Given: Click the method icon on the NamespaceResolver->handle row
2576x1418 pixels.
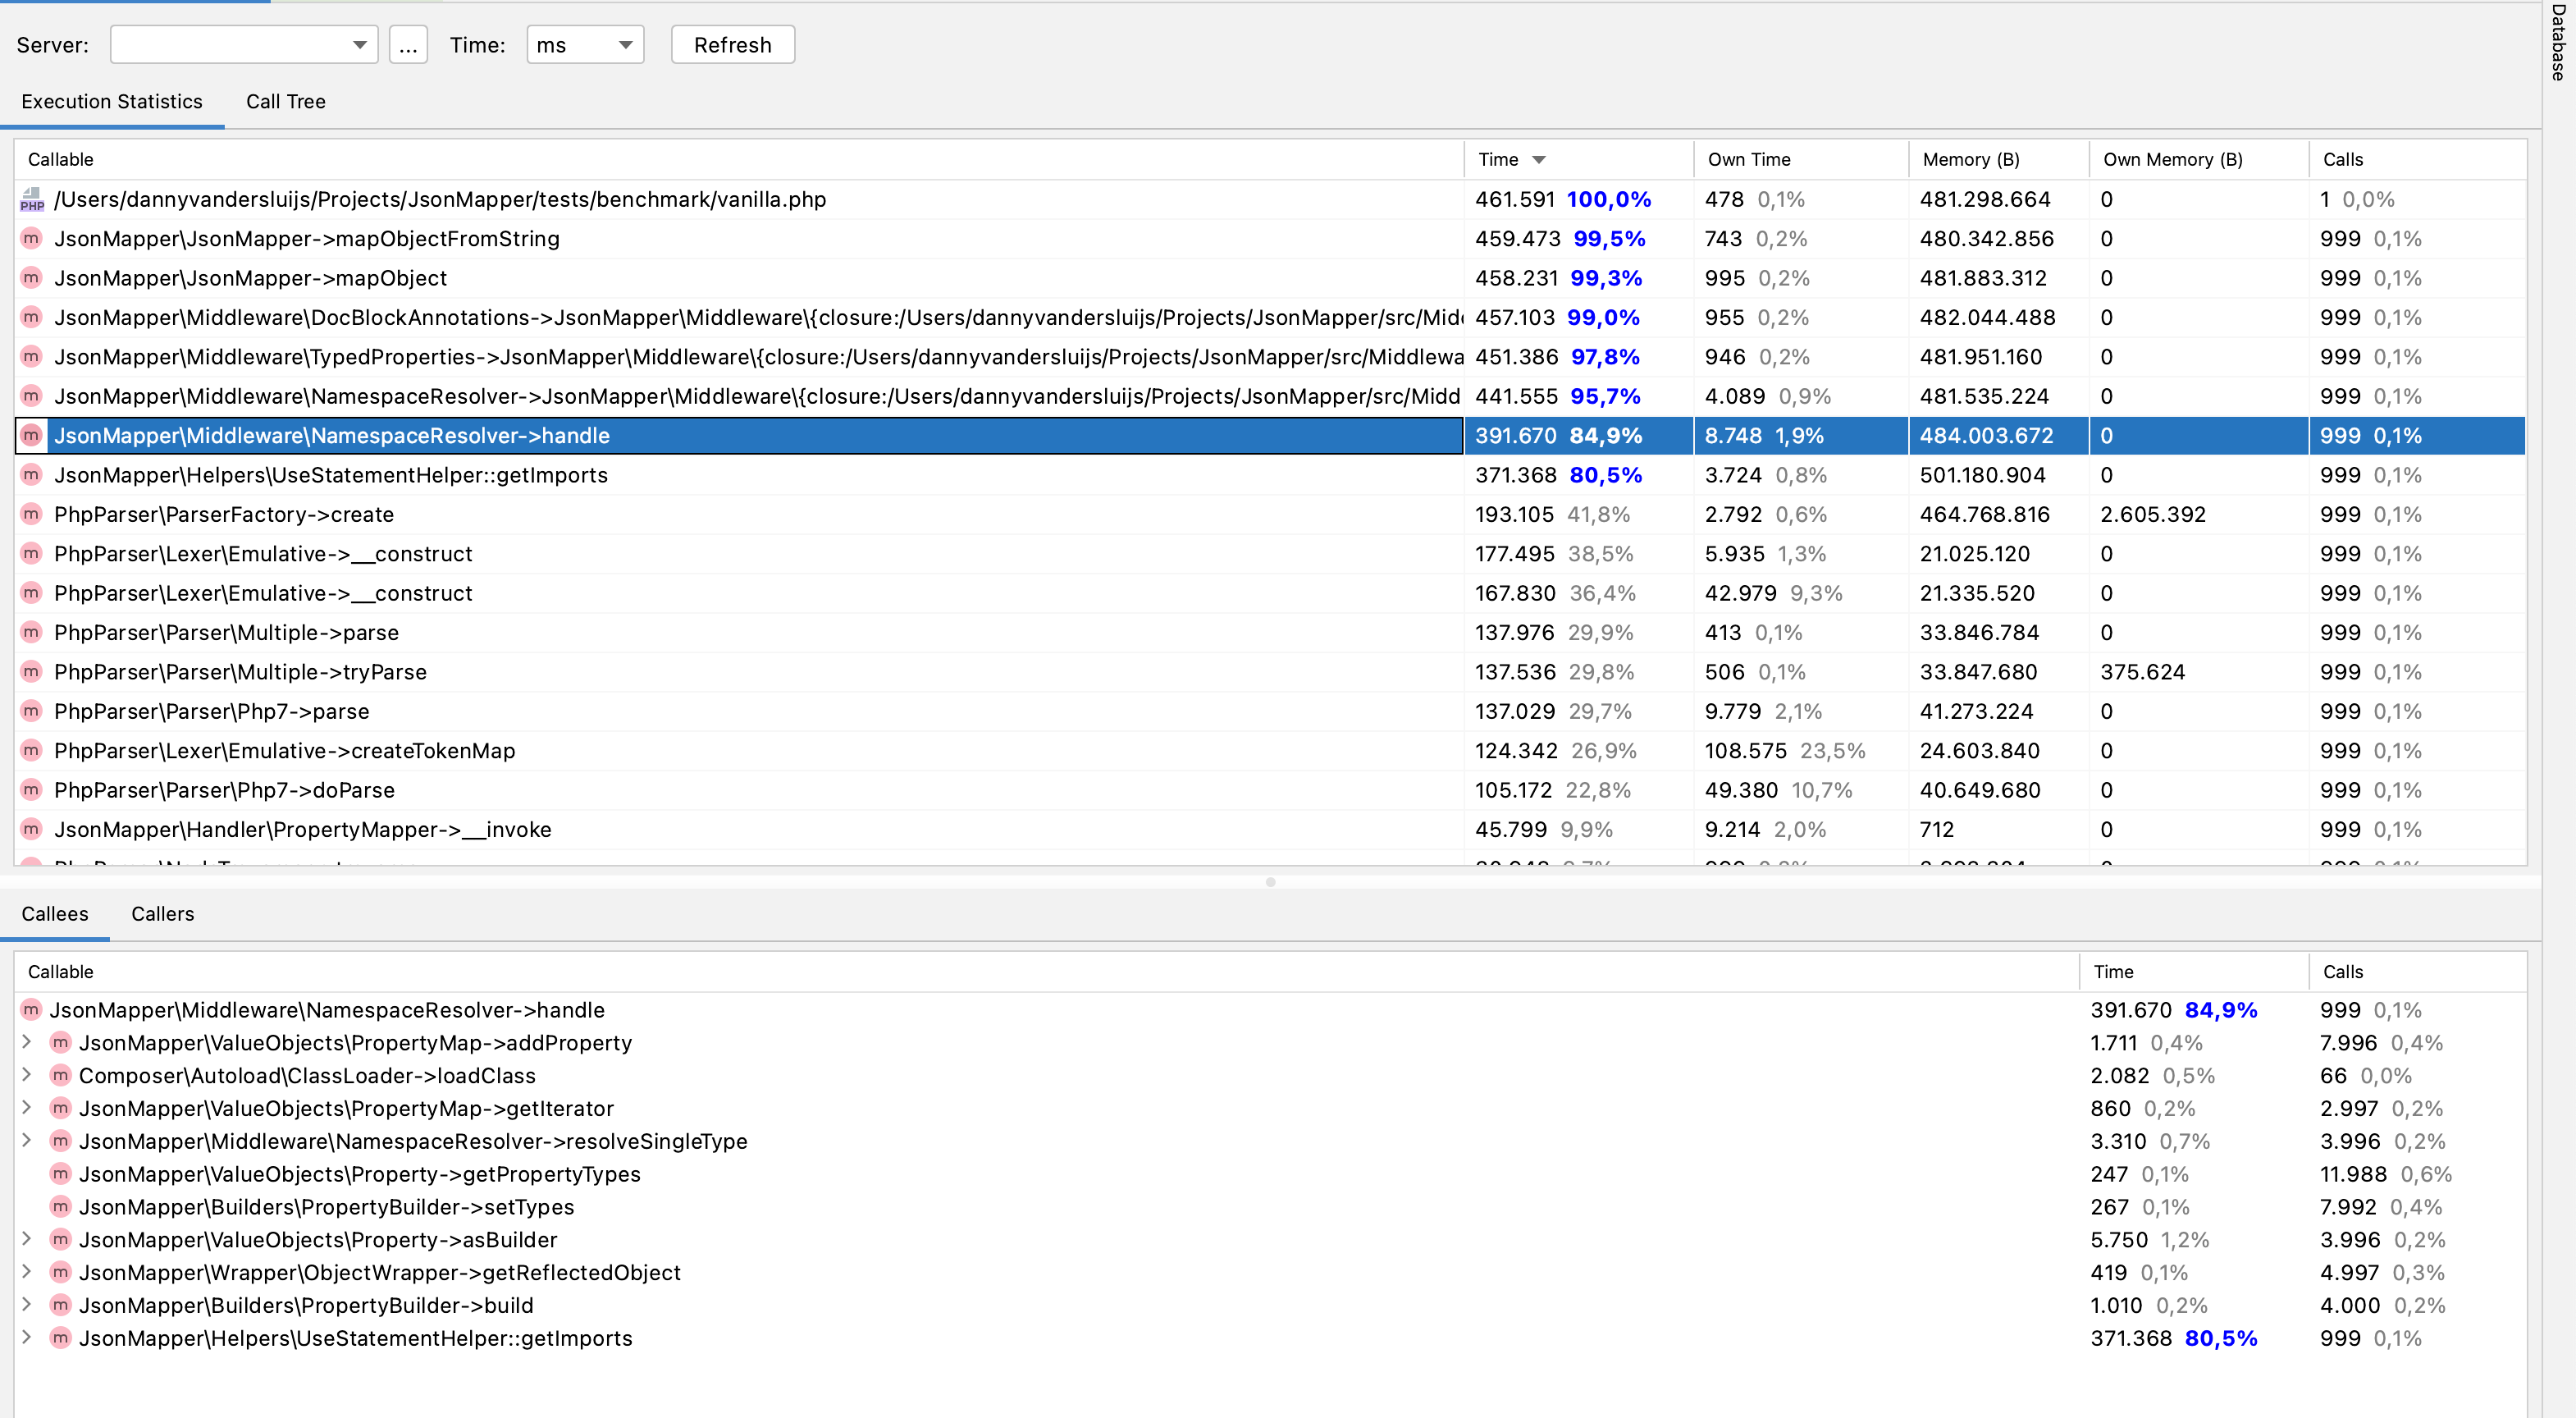Looking at the screenshot, I should click(x=31, y=435).
